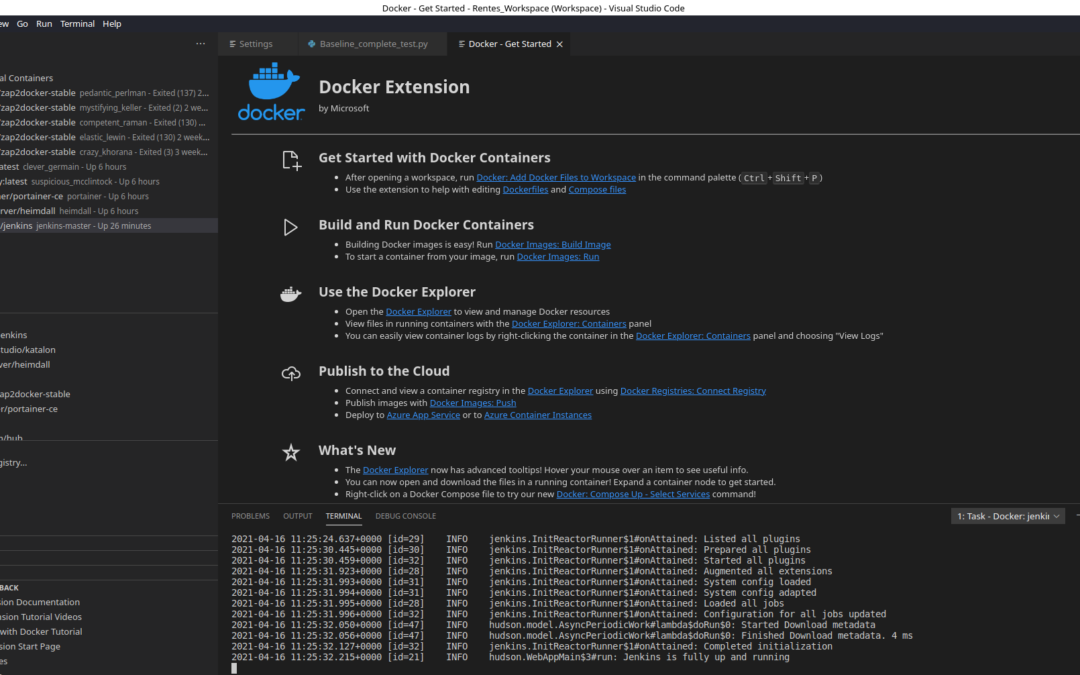This screenshot has width=1080, height=675.
Task: Open the Docker: Add Docker Files to Workspace link
Action: pos(556,178)
